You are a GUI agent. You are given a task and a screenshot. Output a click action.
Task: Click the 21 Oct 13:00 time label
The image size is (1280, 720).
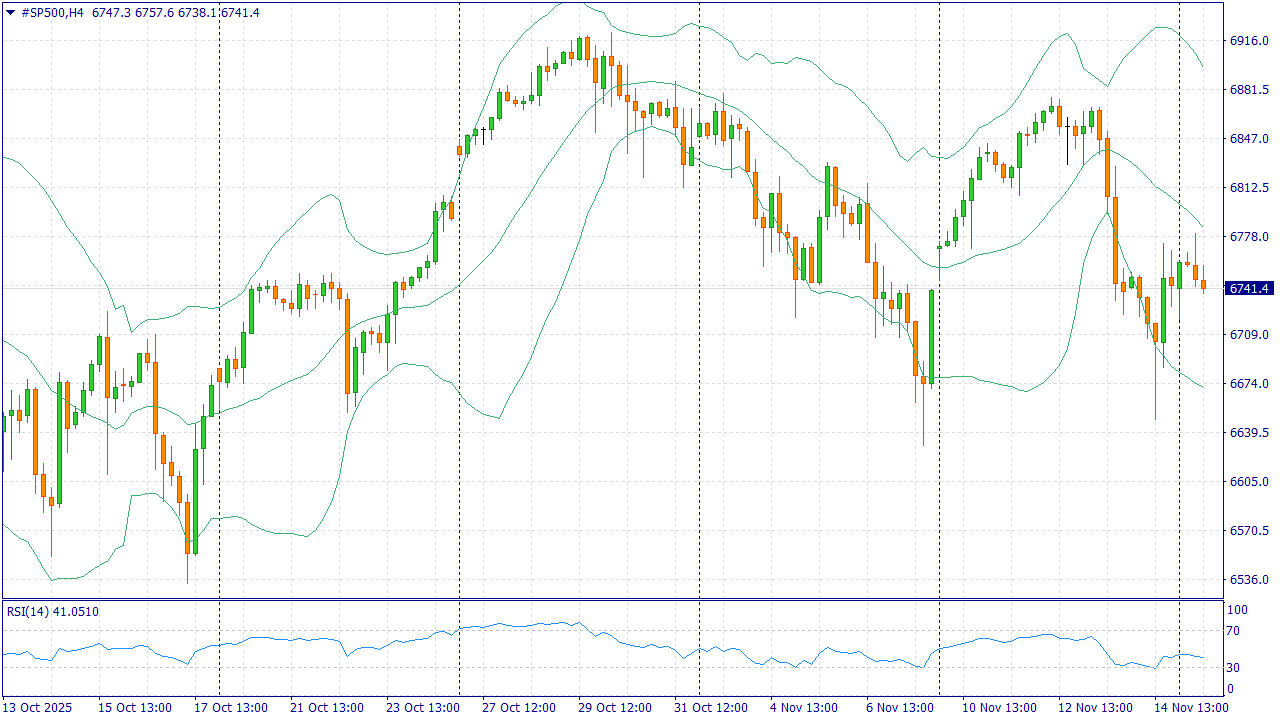[x=327, y=708]
